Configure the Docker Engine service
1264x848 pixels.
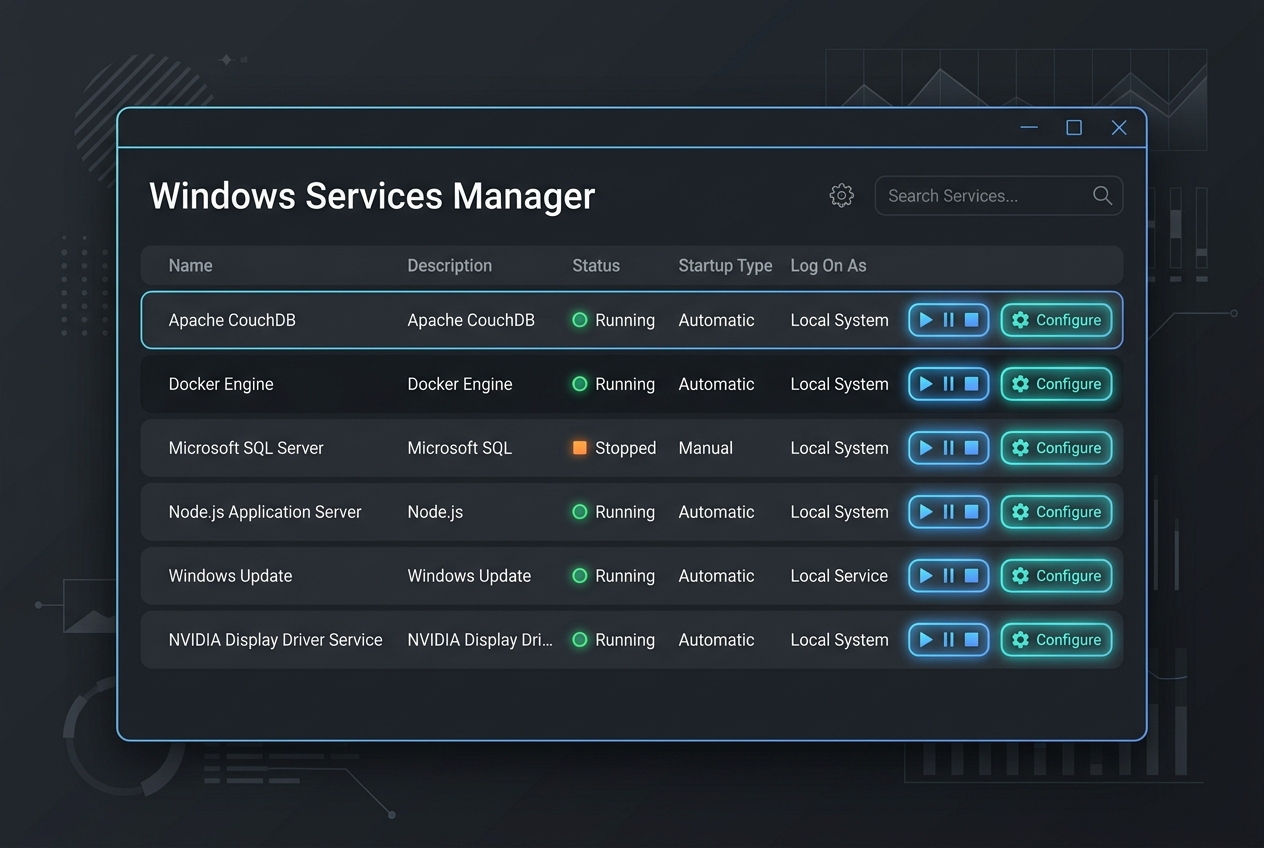point(1056,384)
